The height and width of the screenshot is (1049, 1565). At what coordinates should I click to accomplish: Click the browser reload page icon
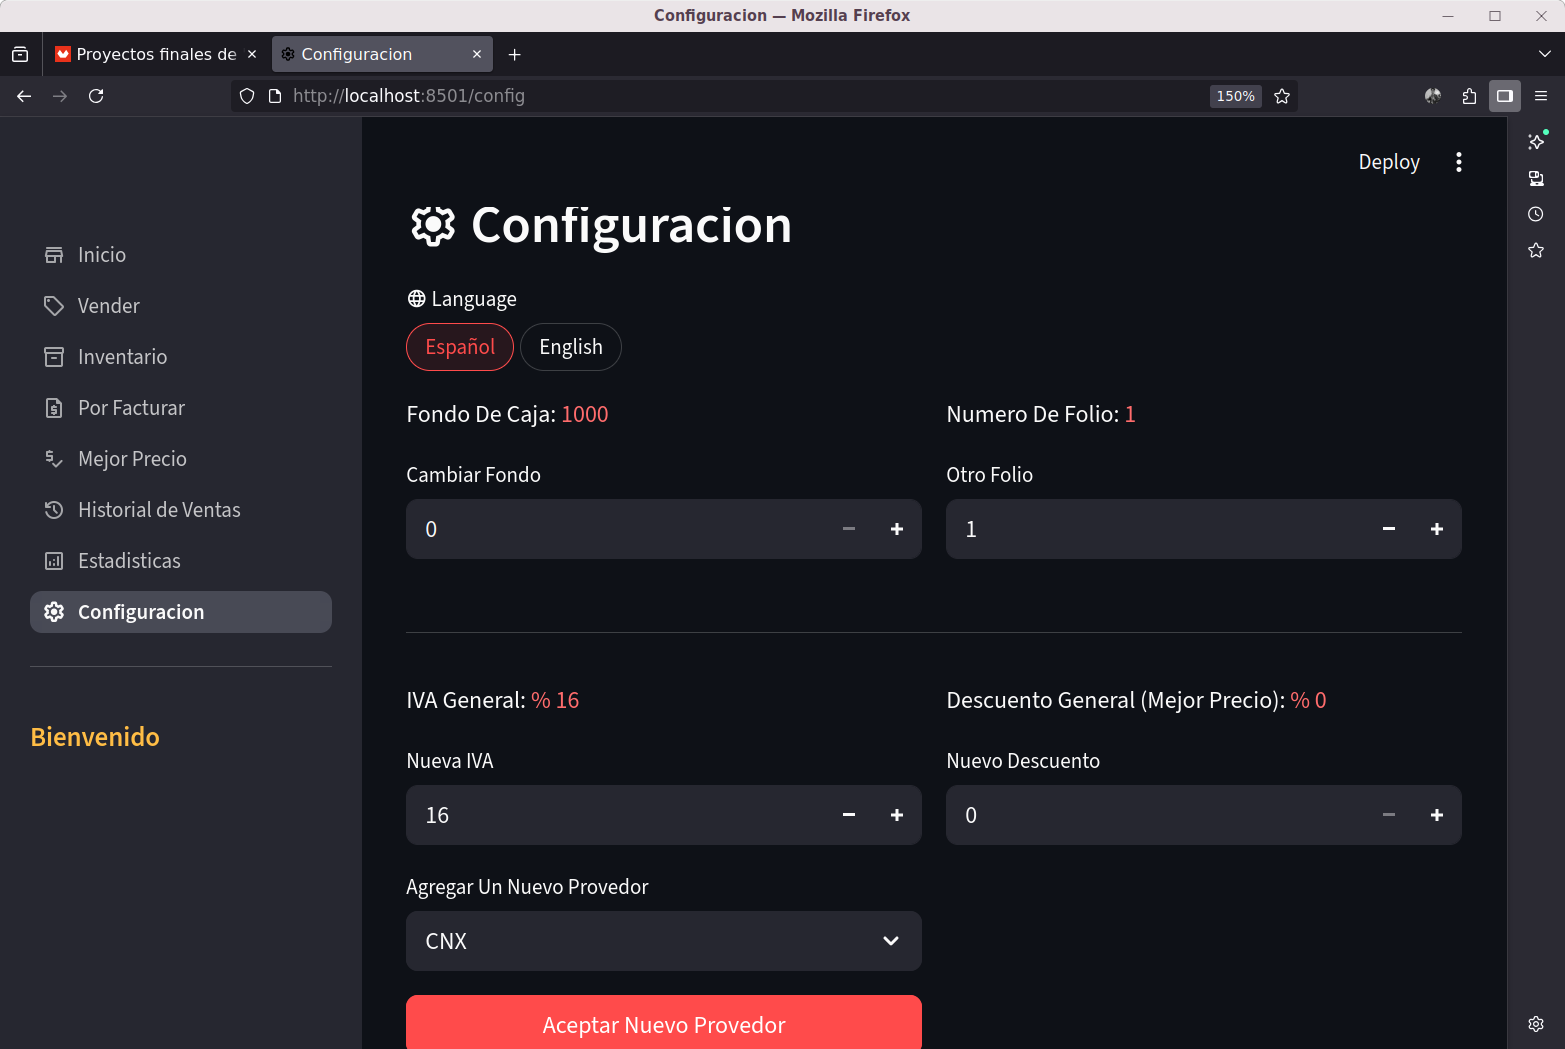coord(96,96)
